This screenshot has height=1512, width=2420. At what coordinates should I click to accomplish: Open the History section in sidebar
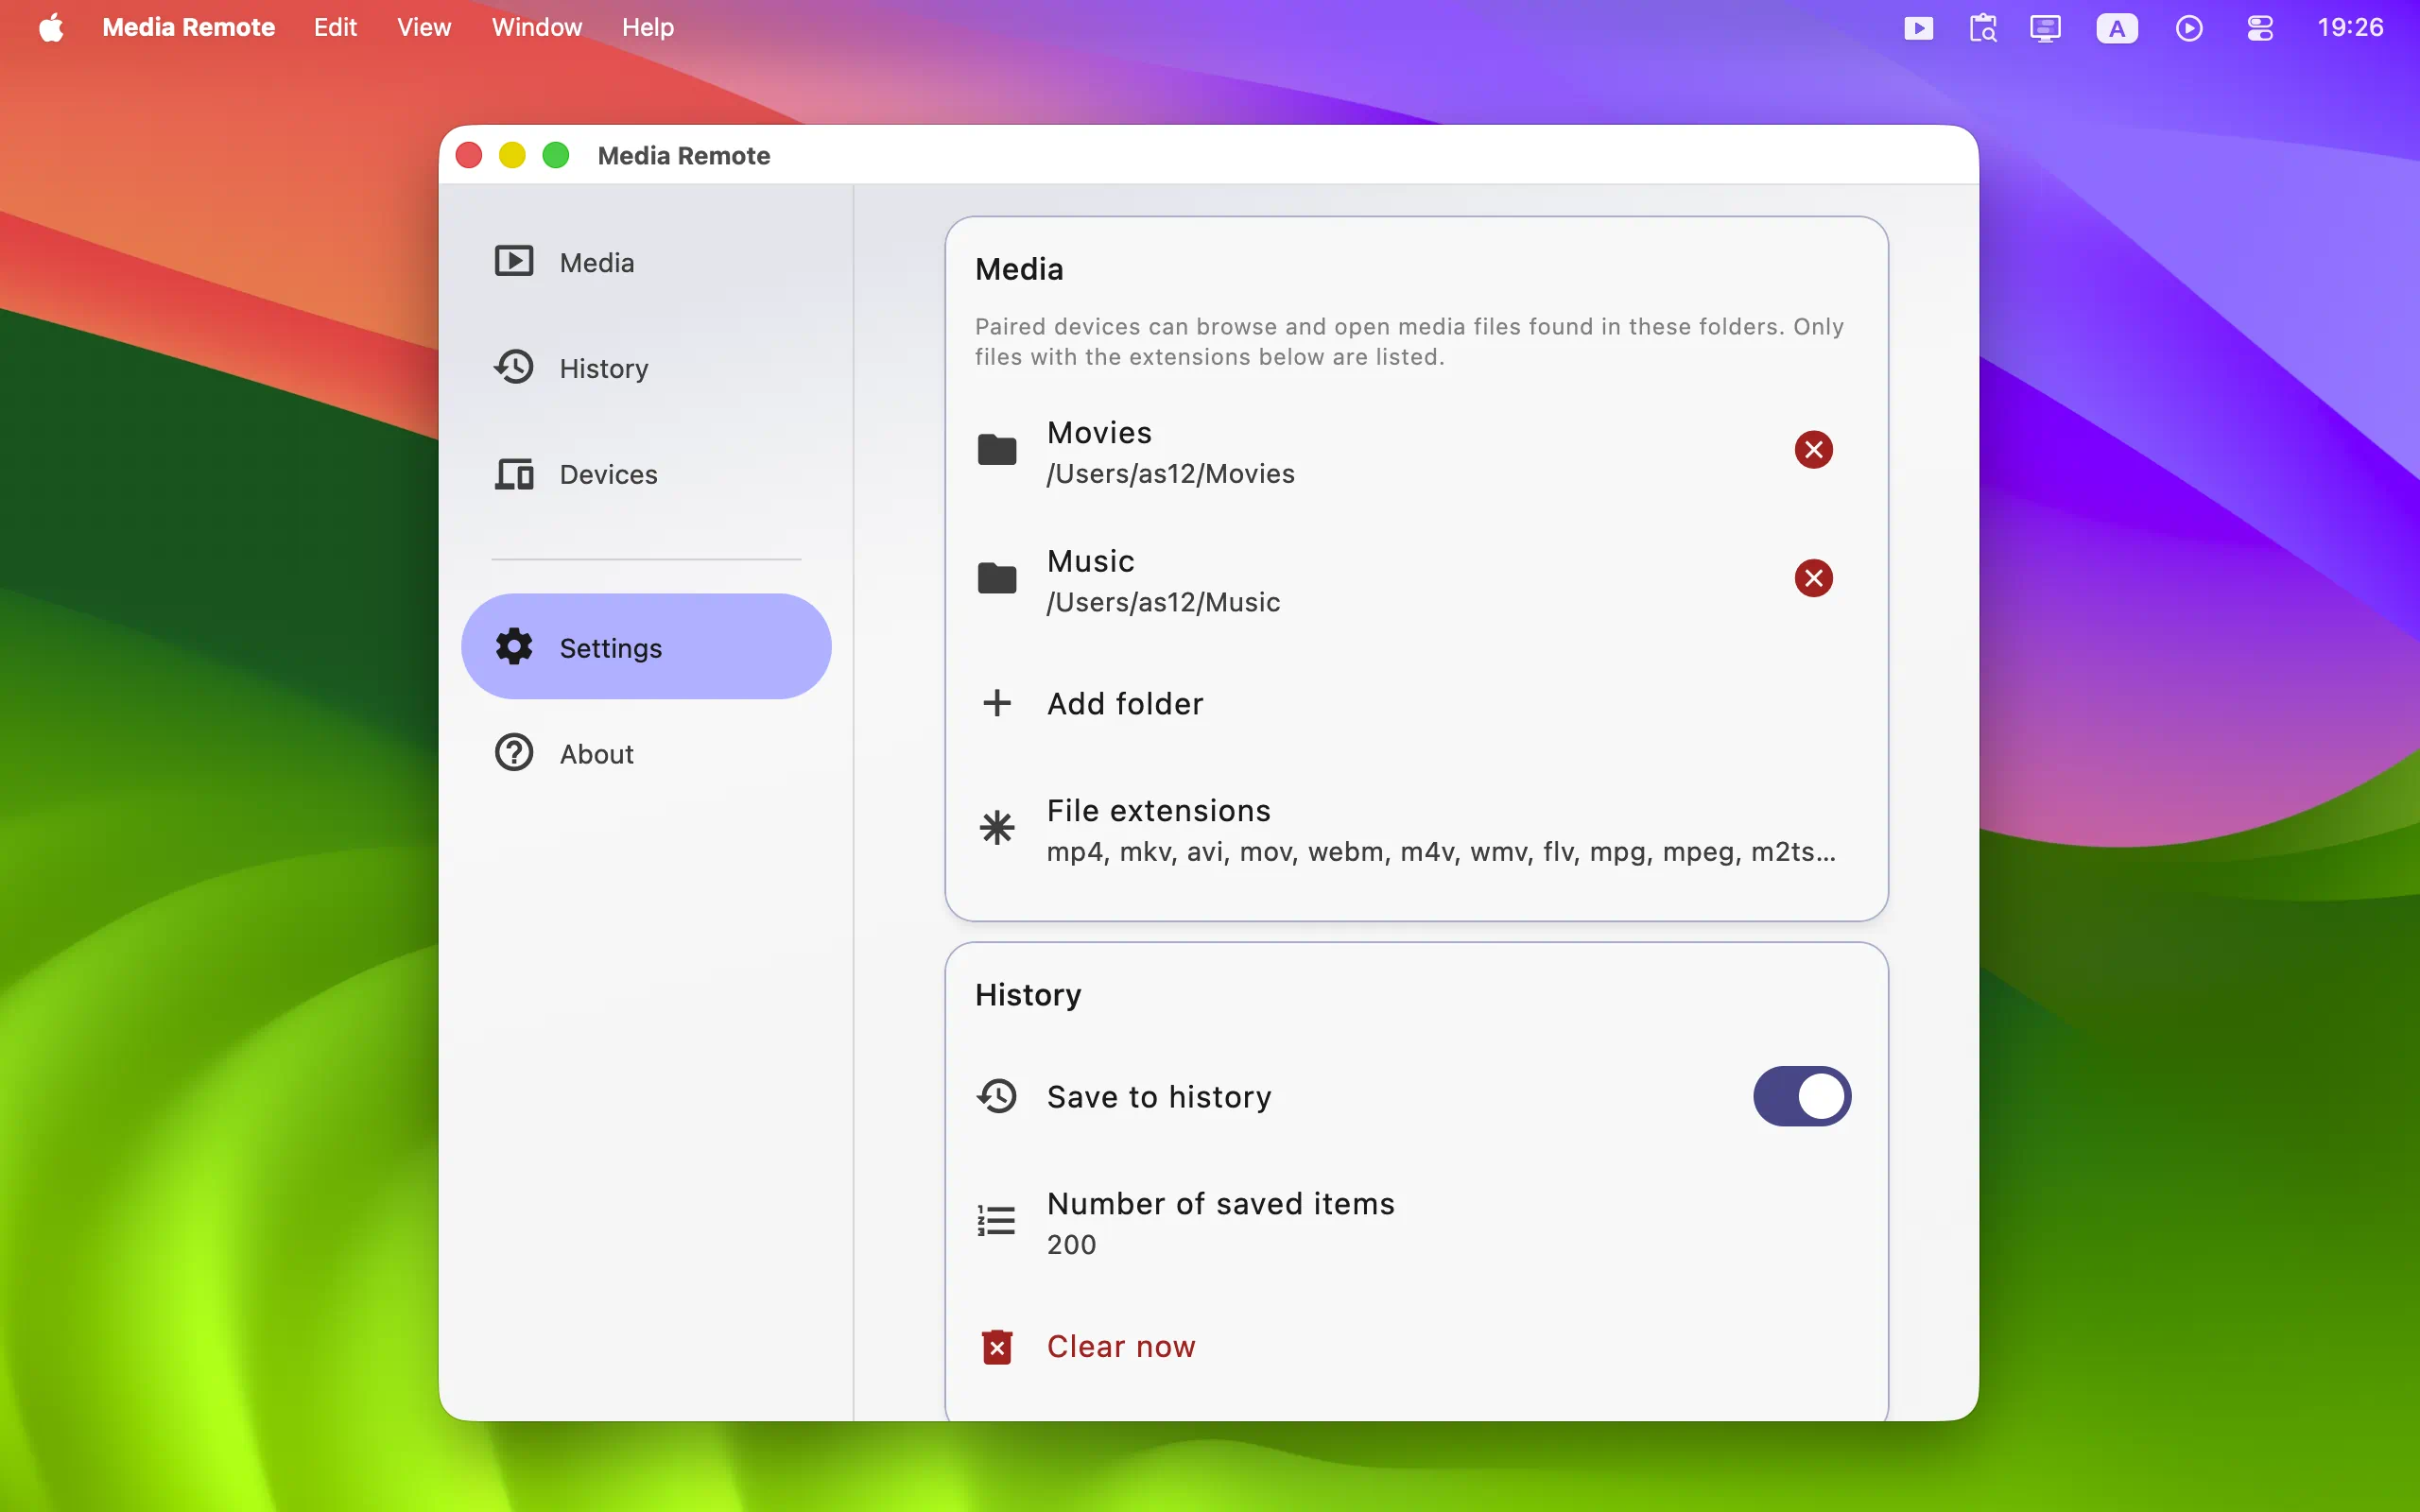coord(646,368)
